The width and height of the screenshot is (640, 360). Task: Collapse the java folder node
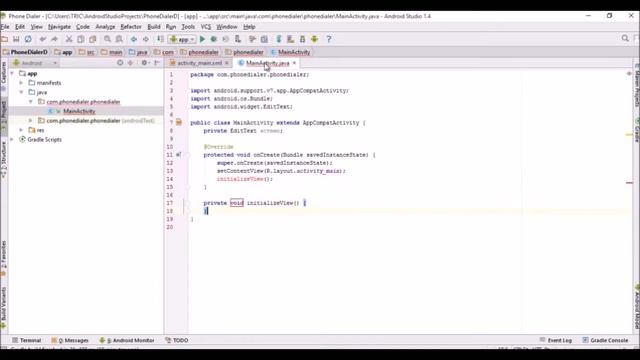pyautogui.click(x=22, y=92)
